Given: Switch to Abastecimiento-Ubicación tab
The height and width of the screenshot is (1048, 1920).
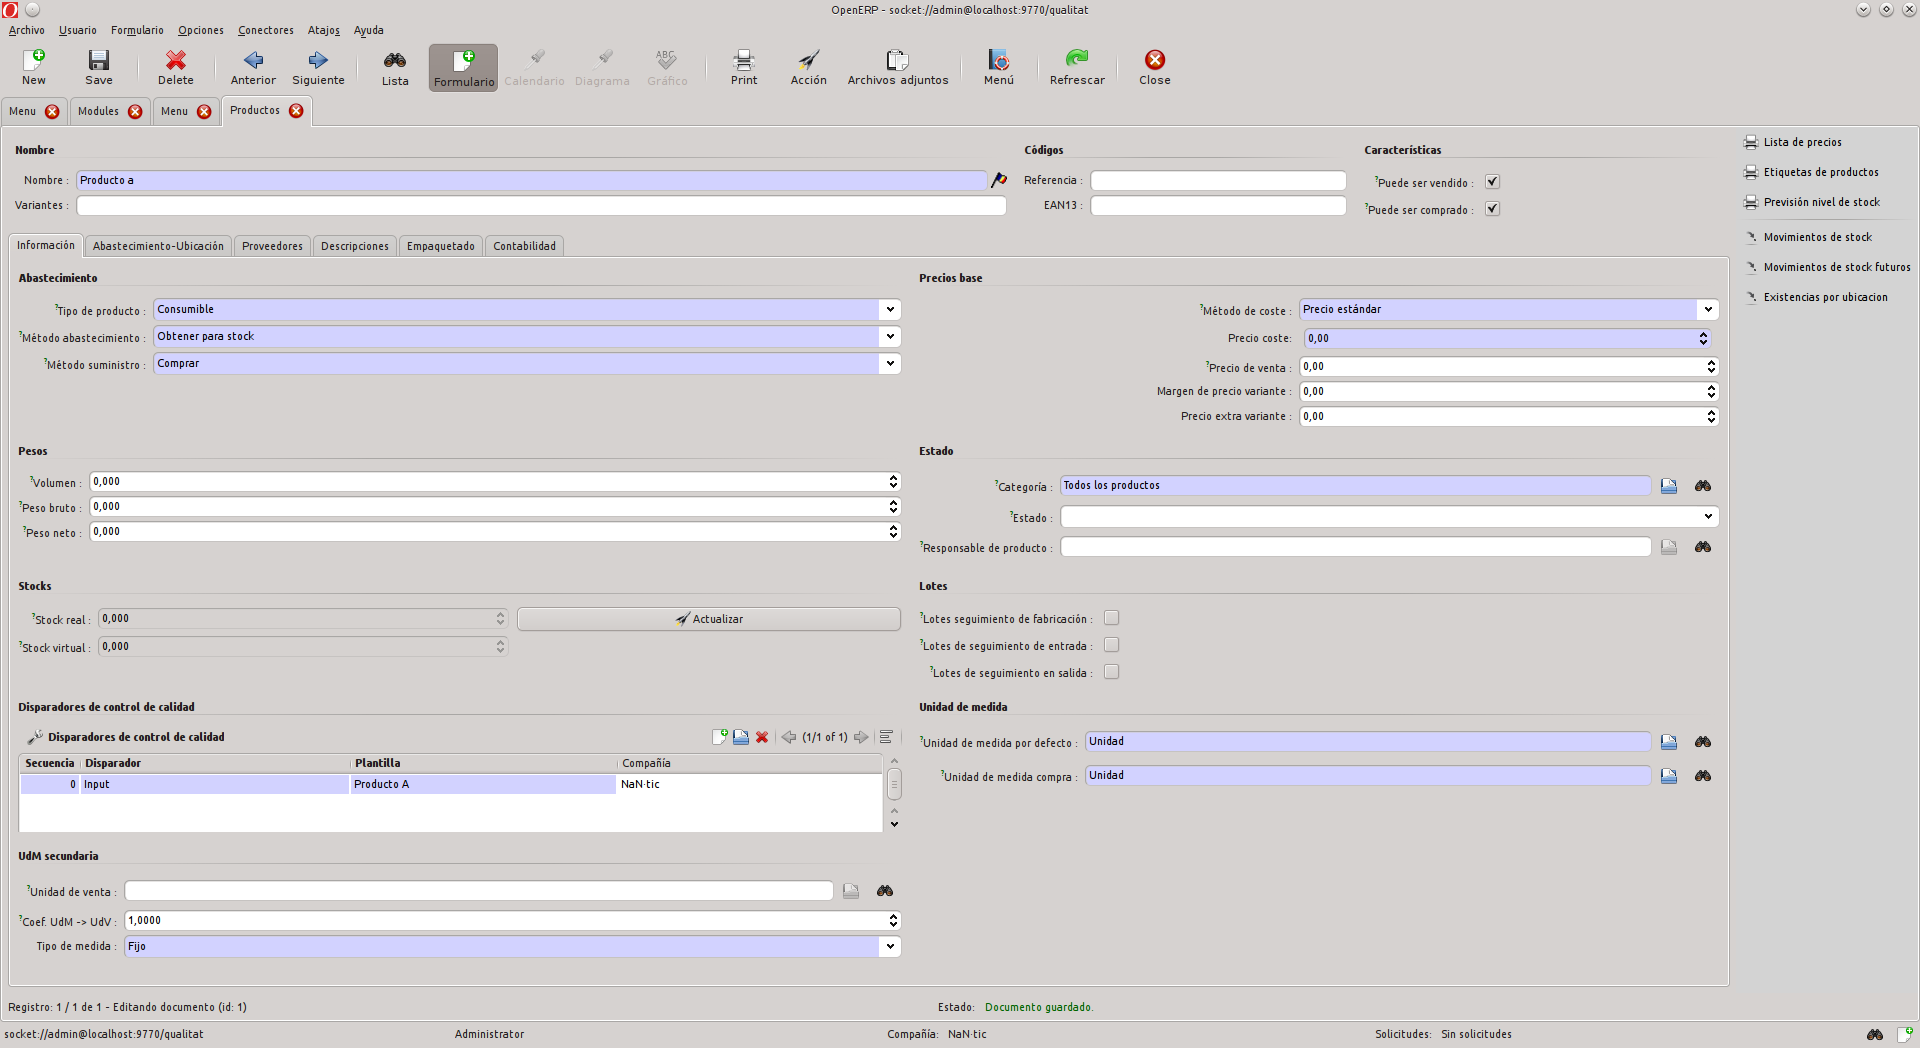Looking at the screenshot, I should 158,246.
